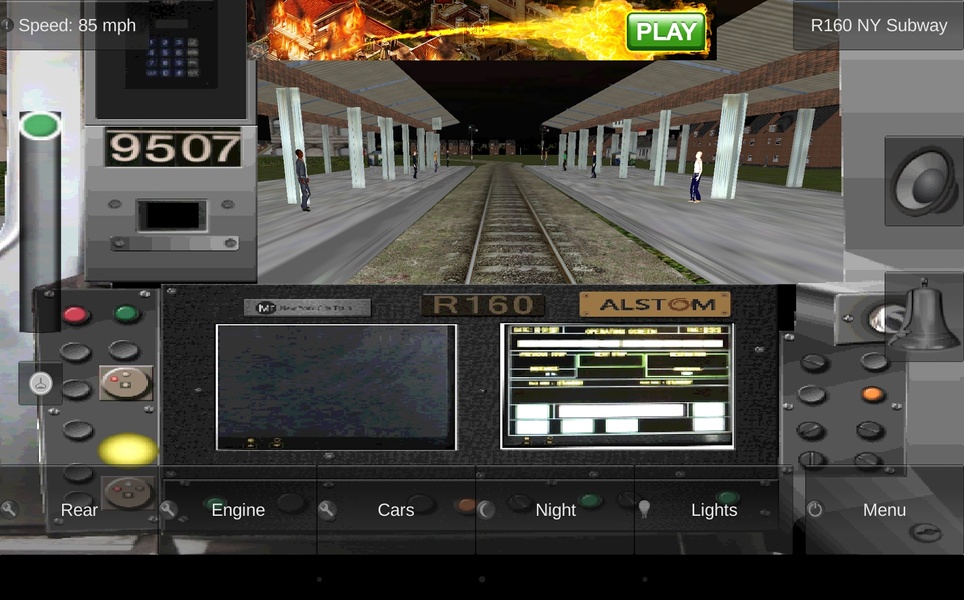
Task: Tap the 9507 car number display
Action: (173, 148)
